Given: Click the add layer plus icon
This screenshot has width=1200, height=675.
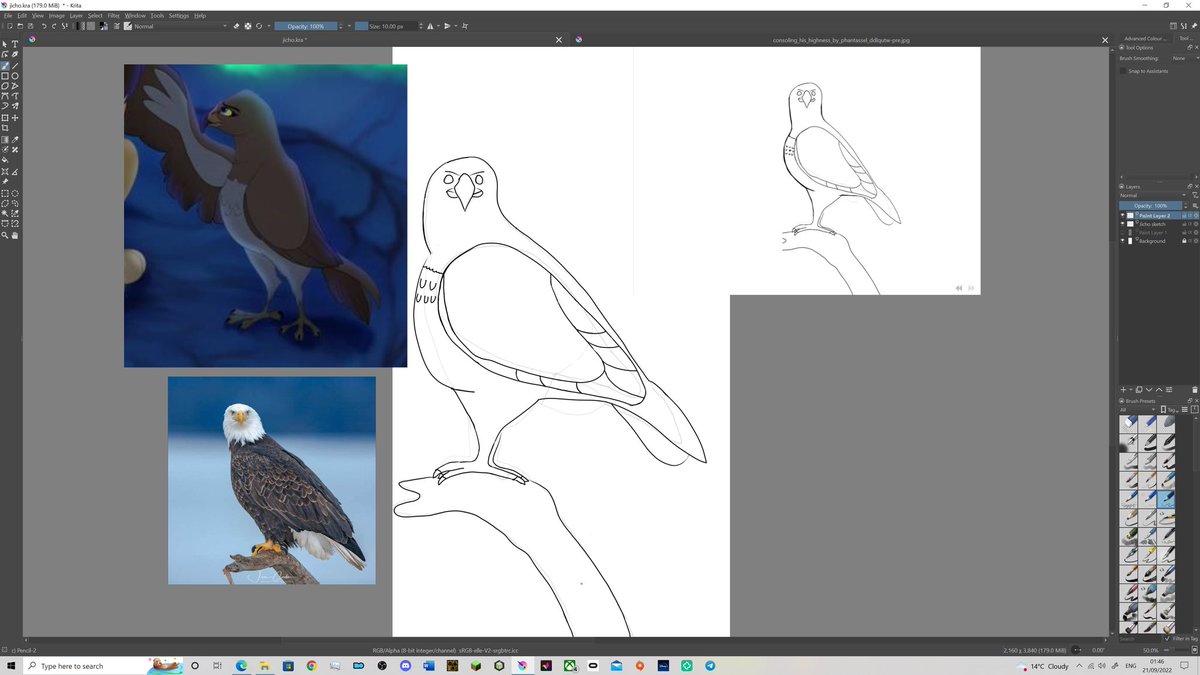Looking at the screenshot, I should click(1123, 389).
